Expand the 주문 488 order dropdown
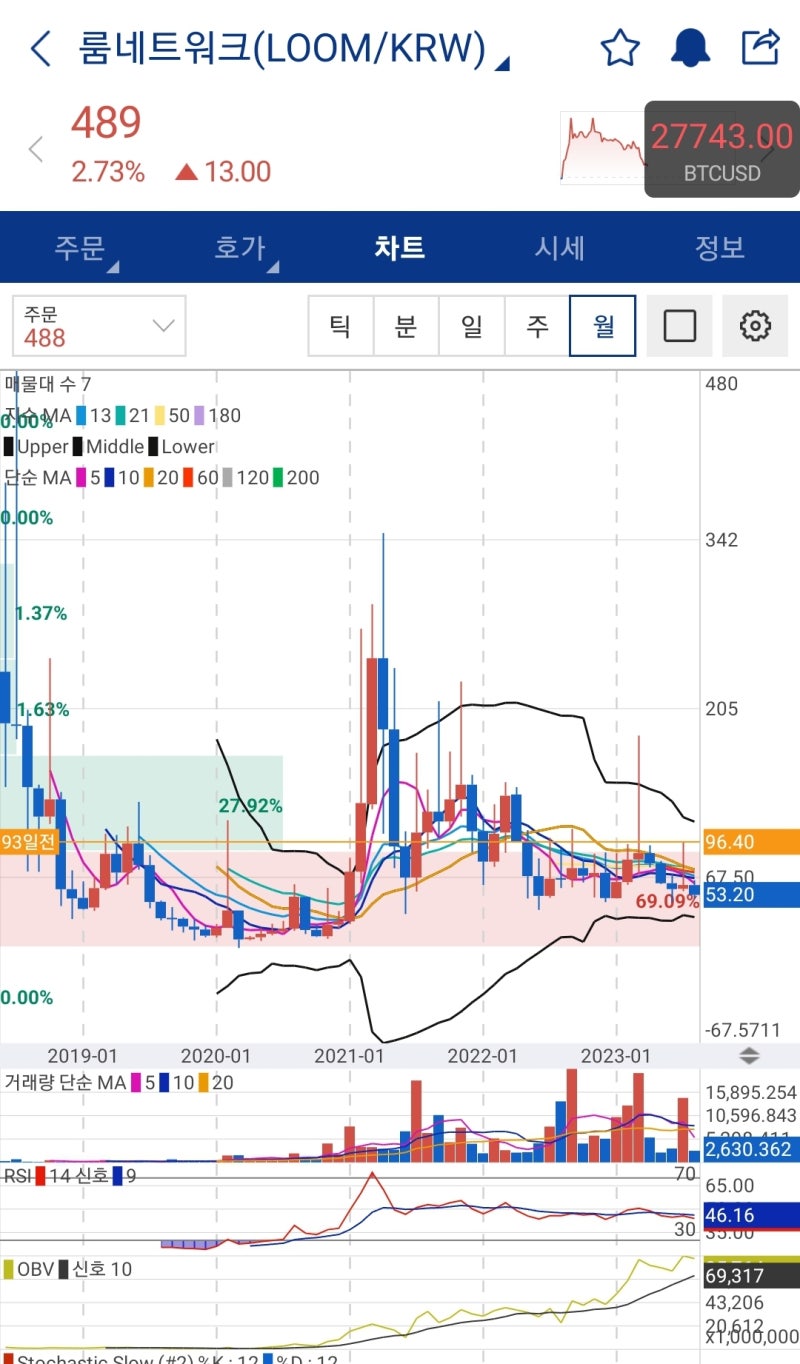The width and height of the screenshot is (800, 1364). (x=99, y=326)
